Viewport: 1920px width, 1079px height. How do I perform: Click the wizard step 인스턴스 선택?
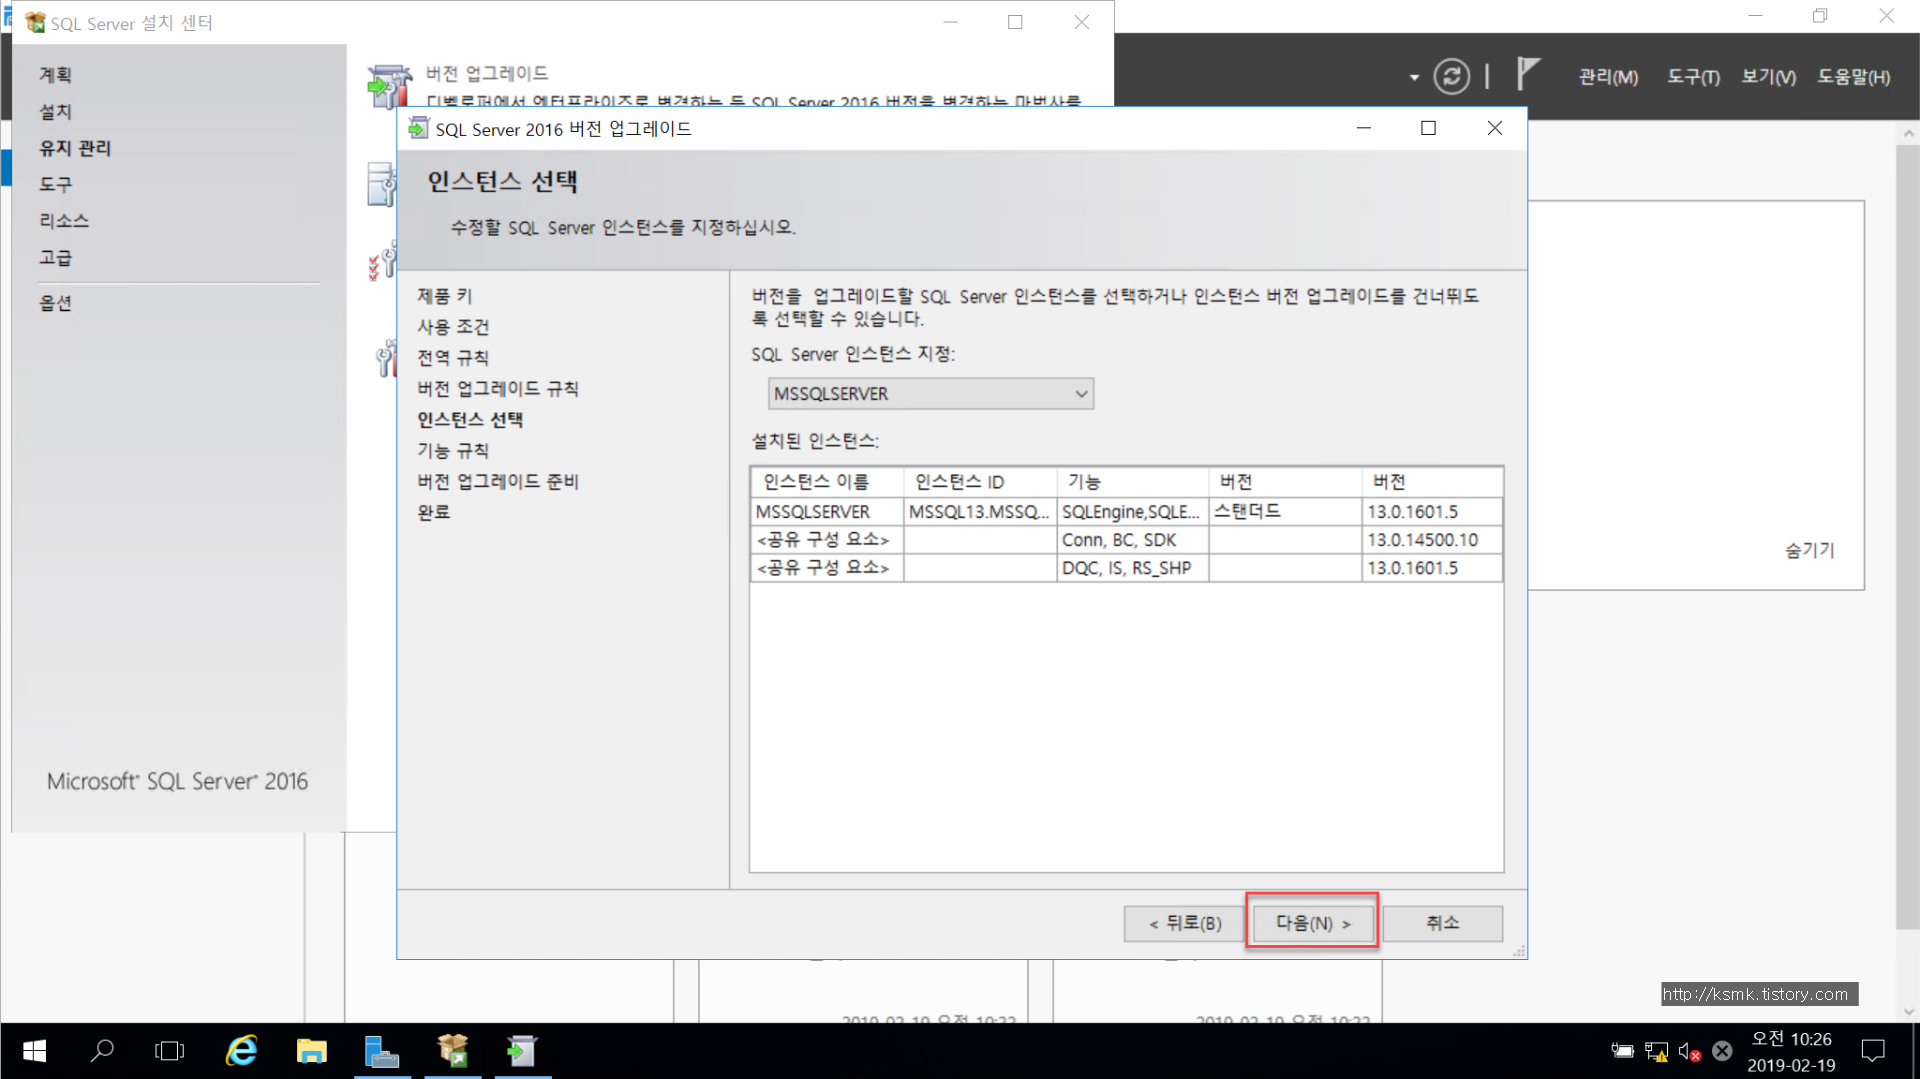coord(470,420)
